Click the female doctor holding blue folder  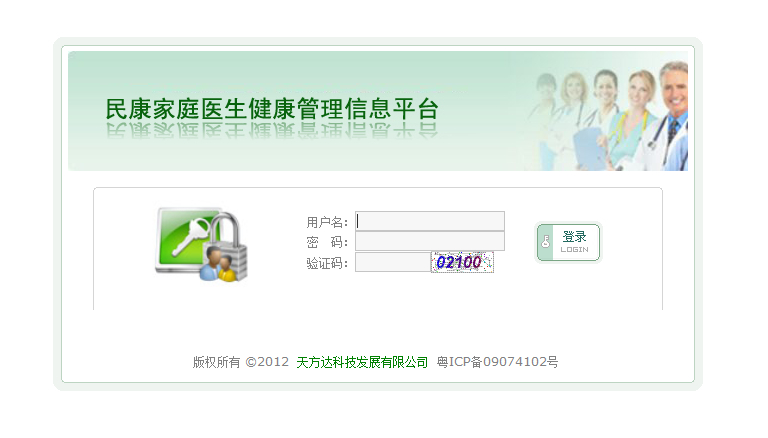coord(601,120)
